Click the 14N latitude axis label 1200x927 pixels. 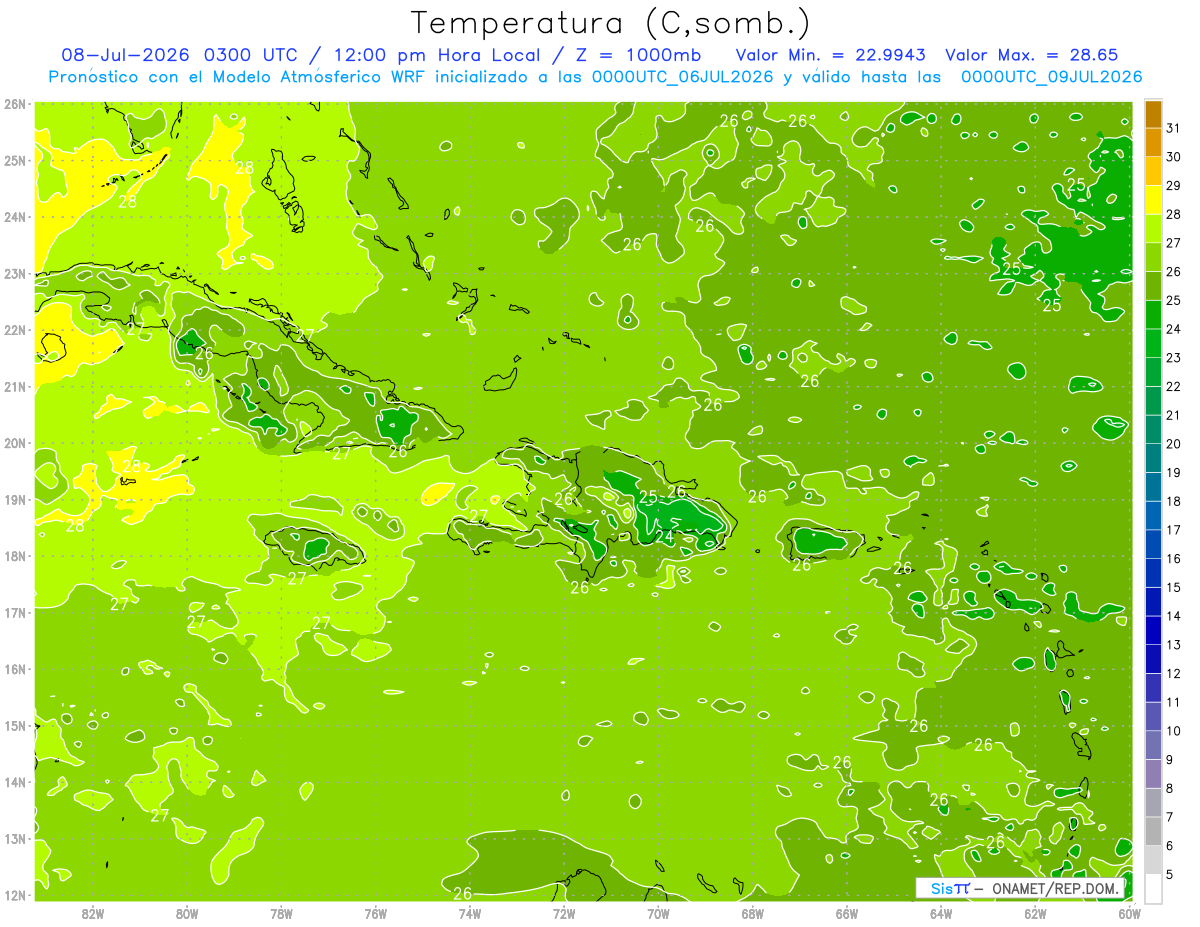coord(15,782)
